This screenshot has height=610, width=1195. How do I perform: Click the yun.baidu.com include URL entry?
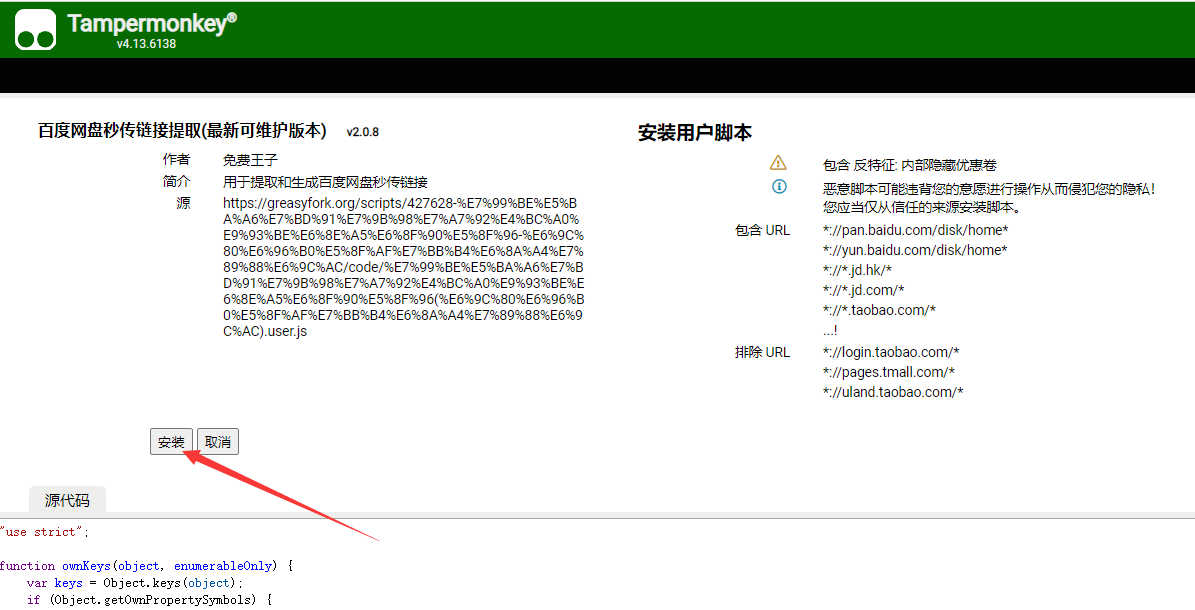[x=914, y=250]
